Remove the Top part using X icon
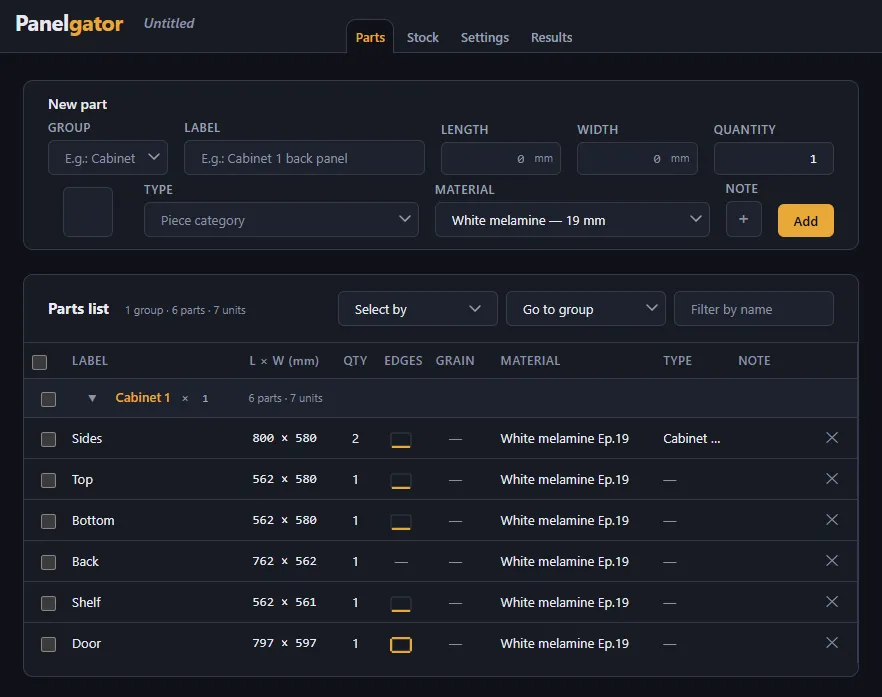Image resolution: width=882 pixels, height=697 pixels. point(831,478)
